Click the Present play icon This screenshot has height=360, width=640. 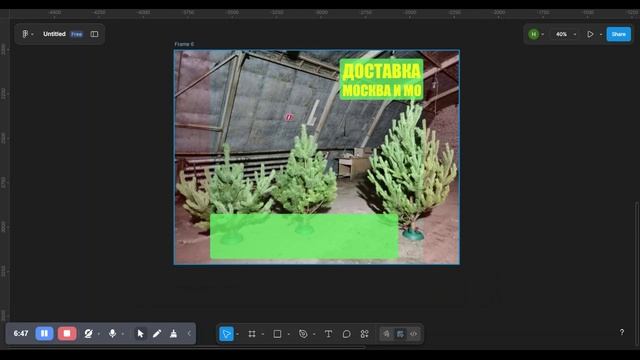click(590, 34)
